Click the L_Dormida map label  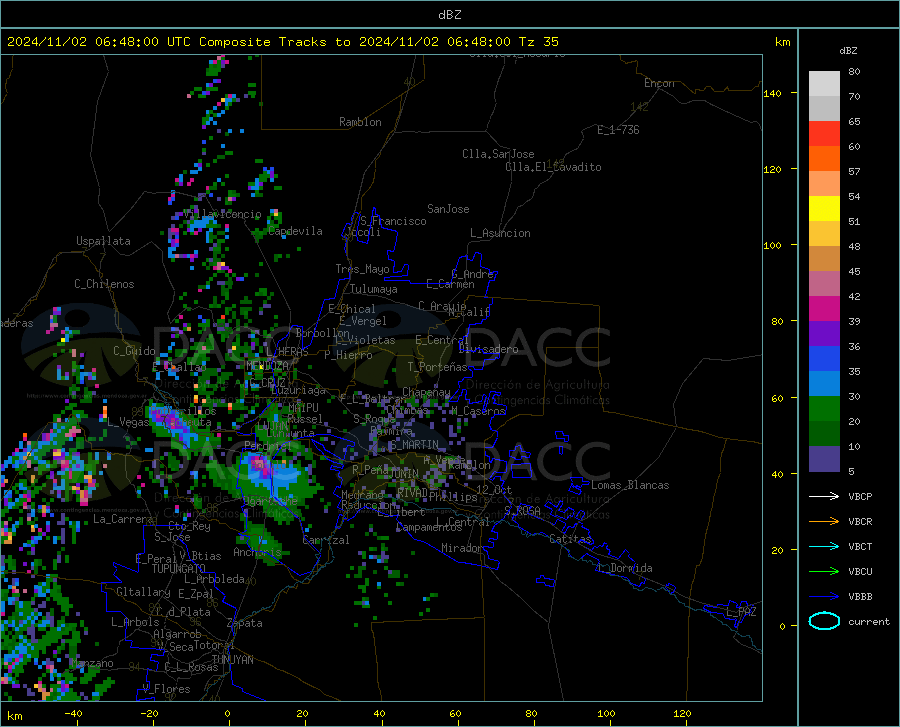pyautogui.click(x=624, y=568)
